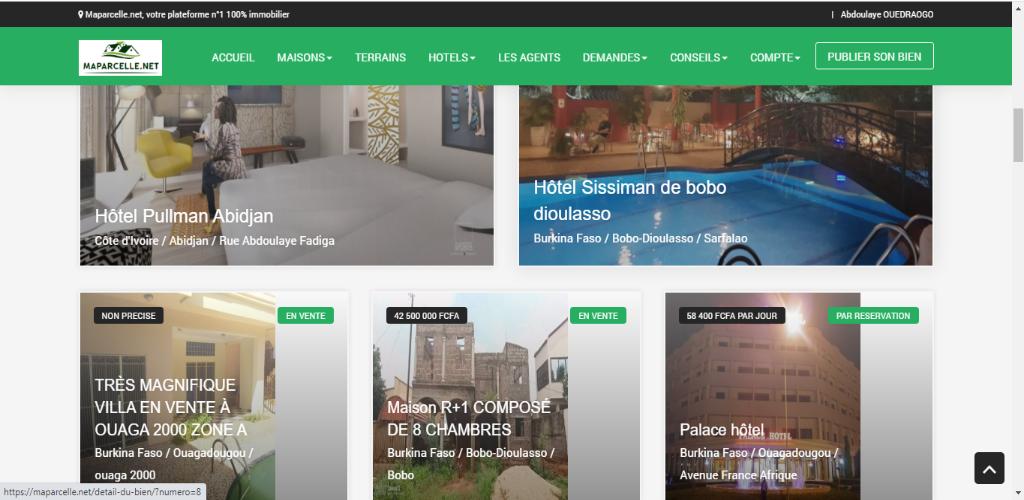Click the location pin icon in top bar

coord(80,14)
